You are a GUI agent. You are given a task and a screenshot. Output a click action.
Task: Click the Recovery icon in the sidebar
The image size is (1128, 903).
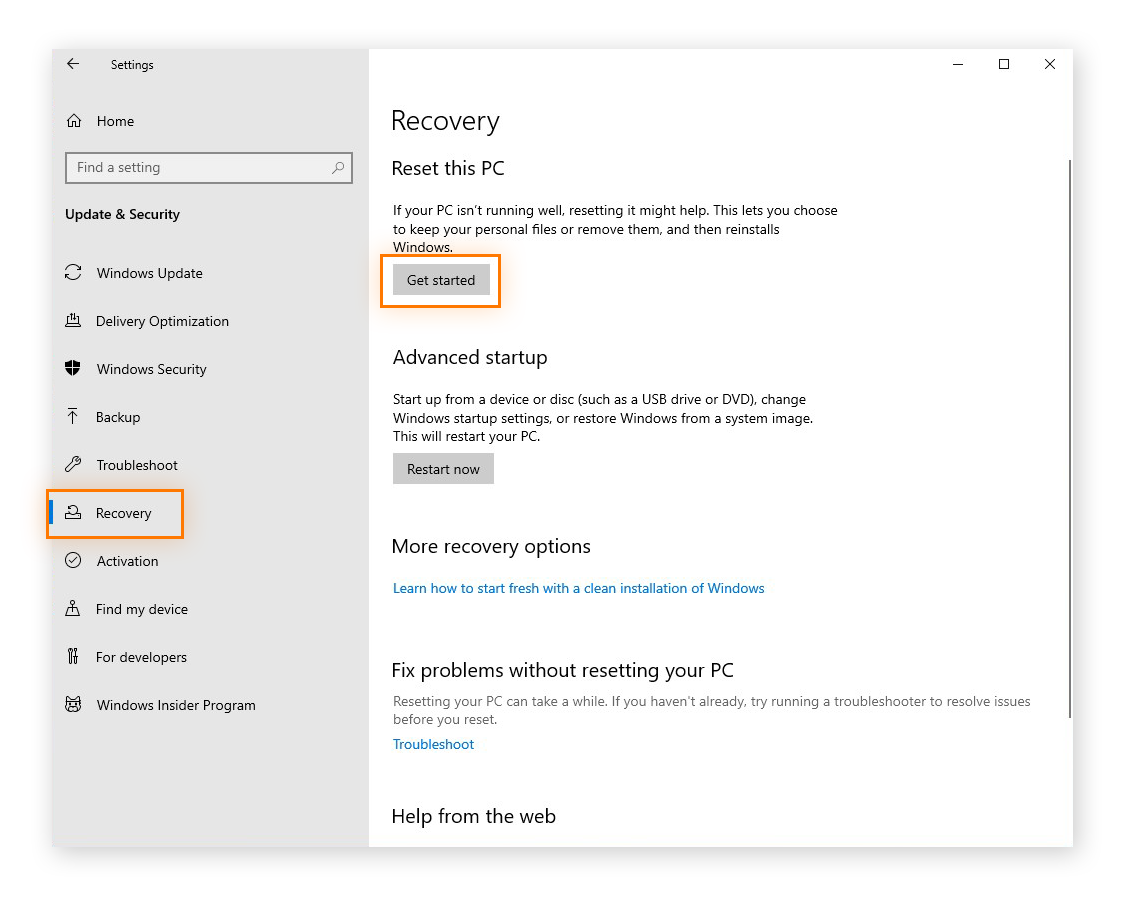pos(73,512)
